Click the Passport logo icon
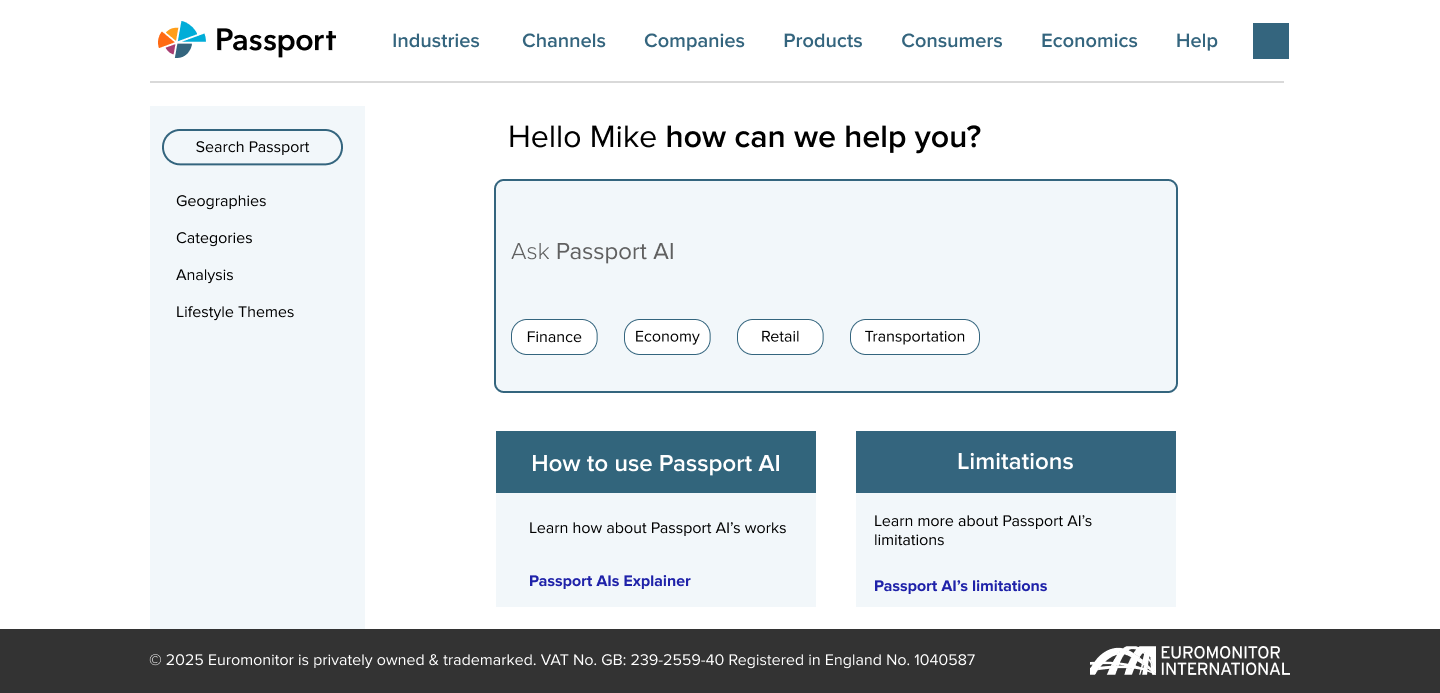1440x693 pixels. pos(181,40)
